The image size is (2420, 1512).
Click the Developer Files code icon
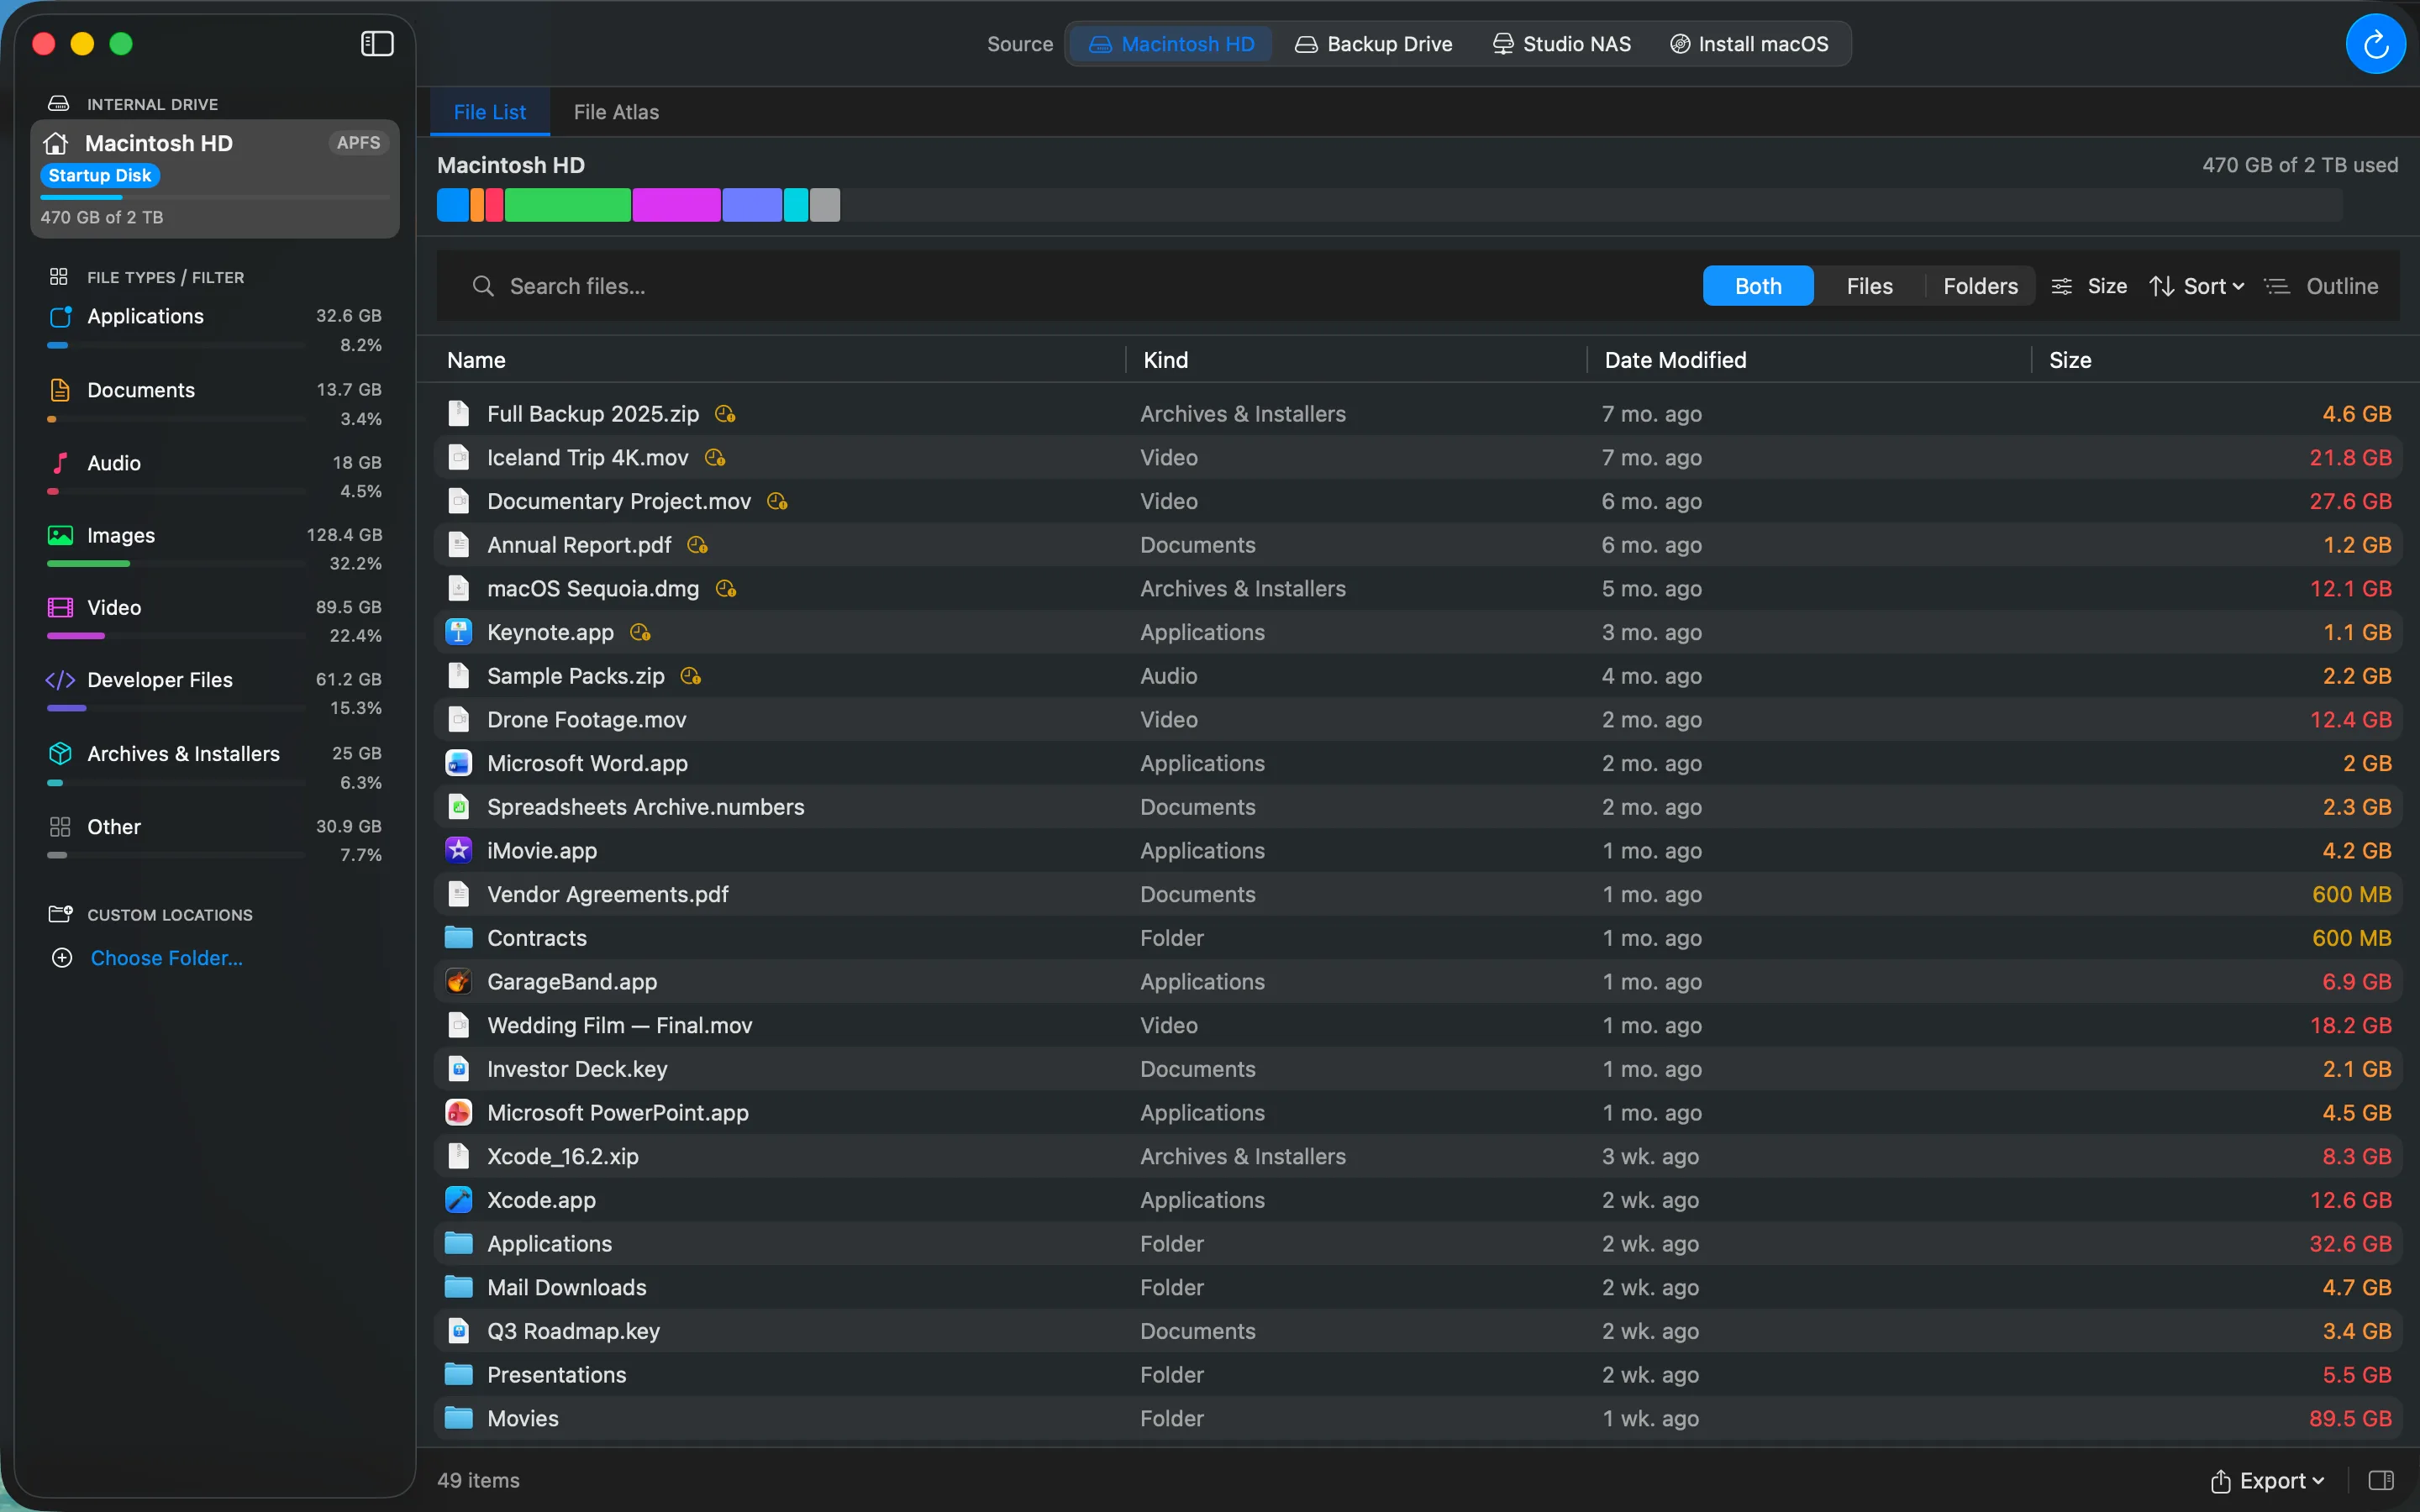[x=60, y=680]
